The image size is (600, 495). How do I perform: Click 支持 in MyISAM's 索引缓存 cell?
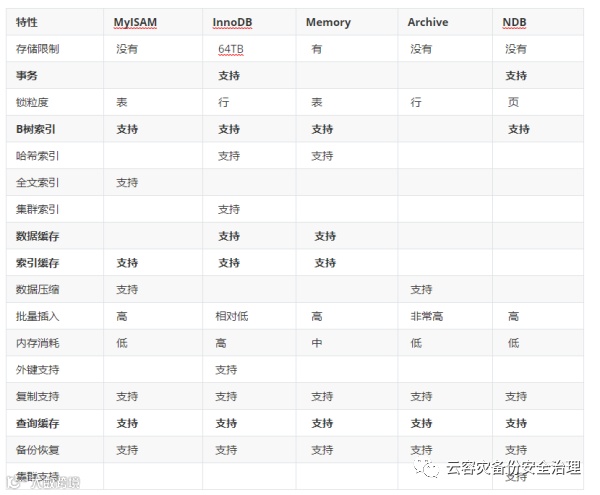tap(127, 263)
